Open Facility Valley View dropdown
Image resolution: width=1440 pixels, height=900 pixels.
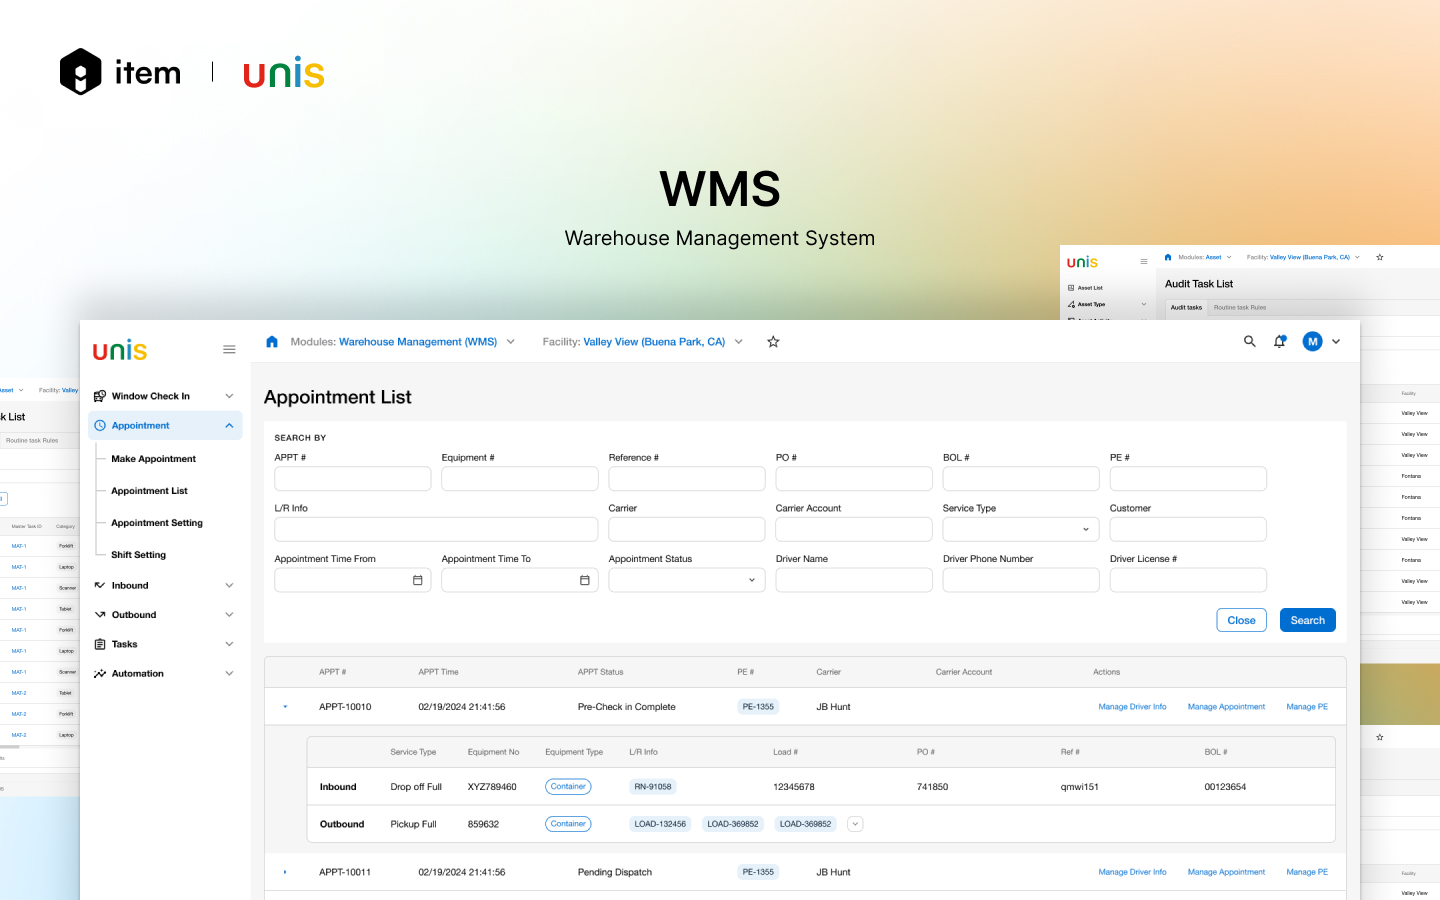click(739, 341)
